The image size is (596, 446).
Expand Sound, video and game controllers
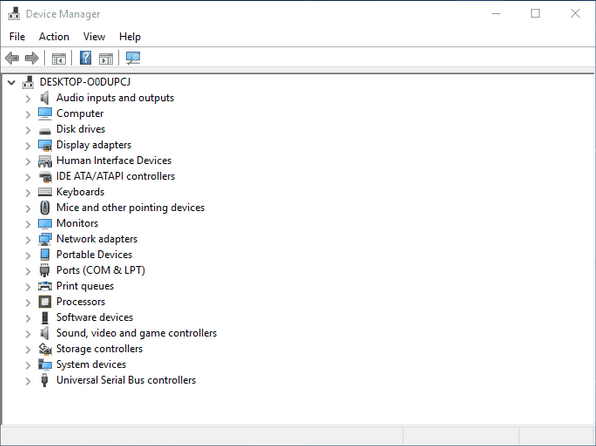[28, 334]
